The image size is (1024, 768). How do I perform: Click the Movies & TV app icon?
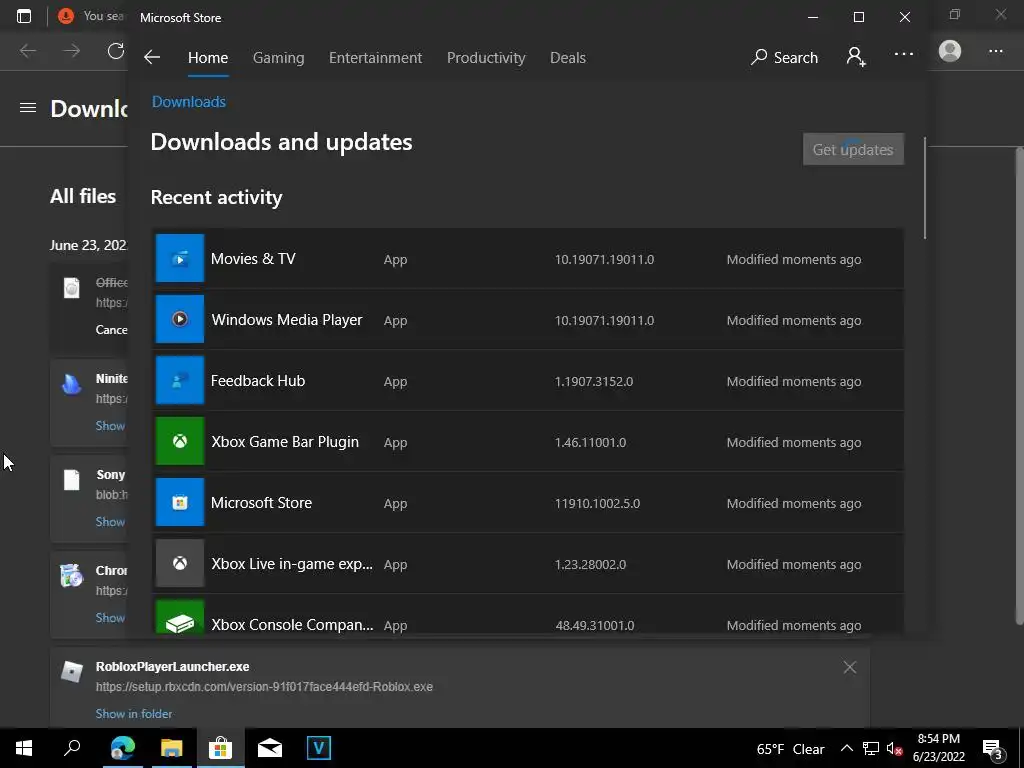180,258
